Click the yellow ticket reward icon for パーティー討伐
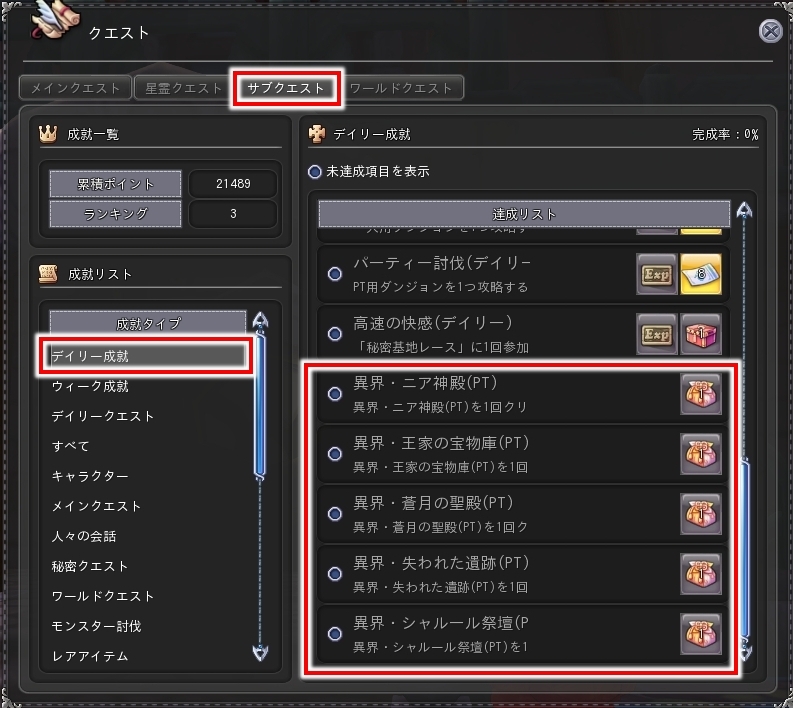The width and height of the screenshot is (793, 708). 701,274
